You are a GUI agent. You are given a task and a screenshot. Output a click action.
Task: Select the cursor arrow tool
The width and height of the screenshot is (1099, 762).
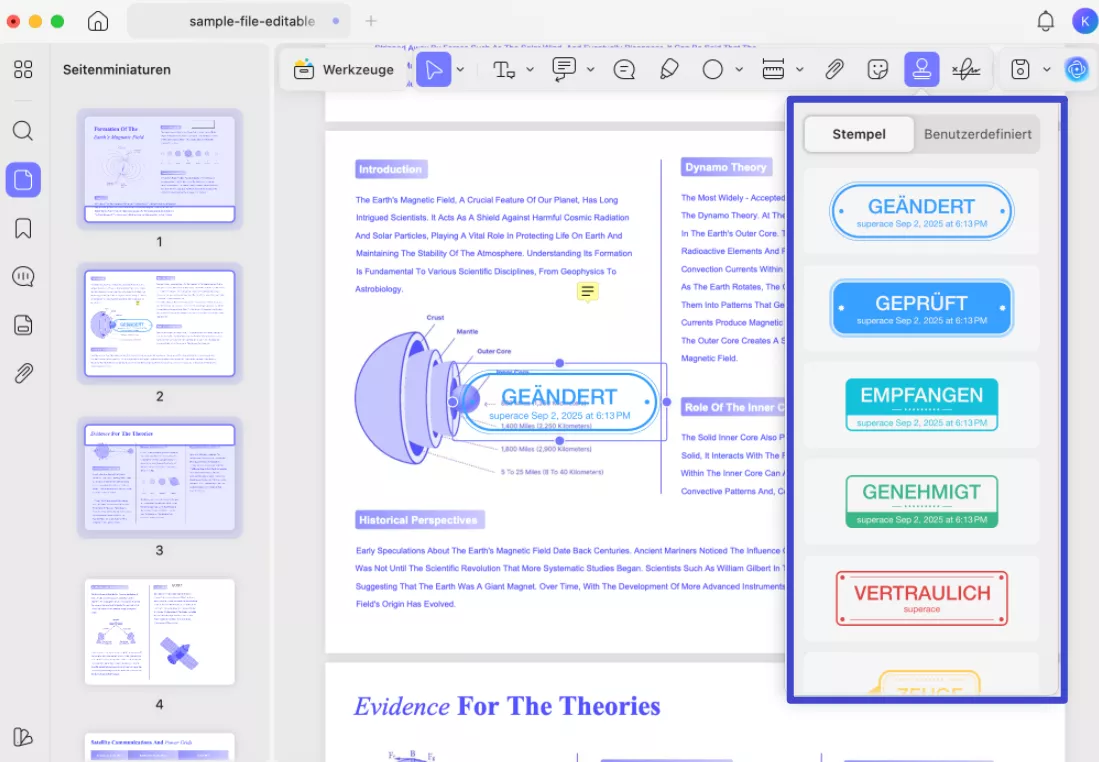pos(433,69)
